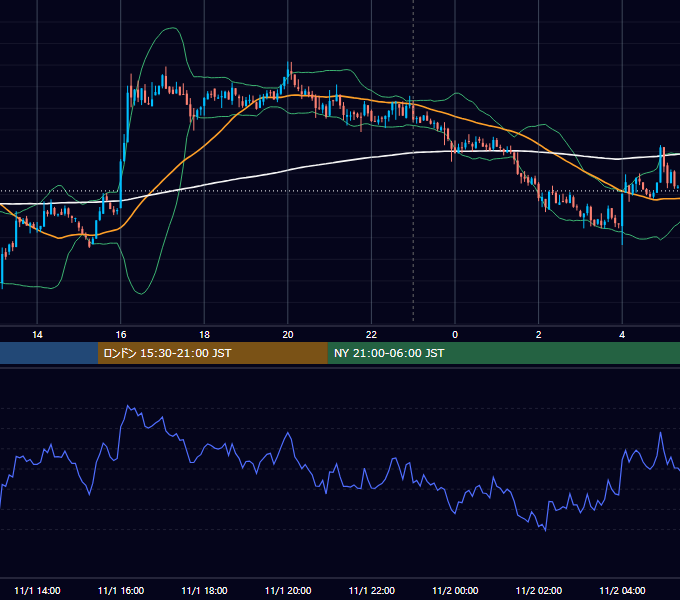The width and height of the screenshot is (680, 600).
Task: Click the 0 hour label on the price chart axis
Action: pyautogui.click(x=455, y=335)
